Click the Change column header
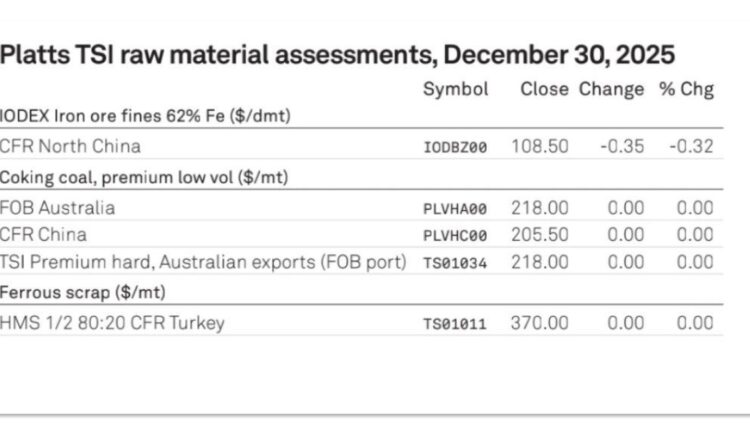 pos(611,90)
